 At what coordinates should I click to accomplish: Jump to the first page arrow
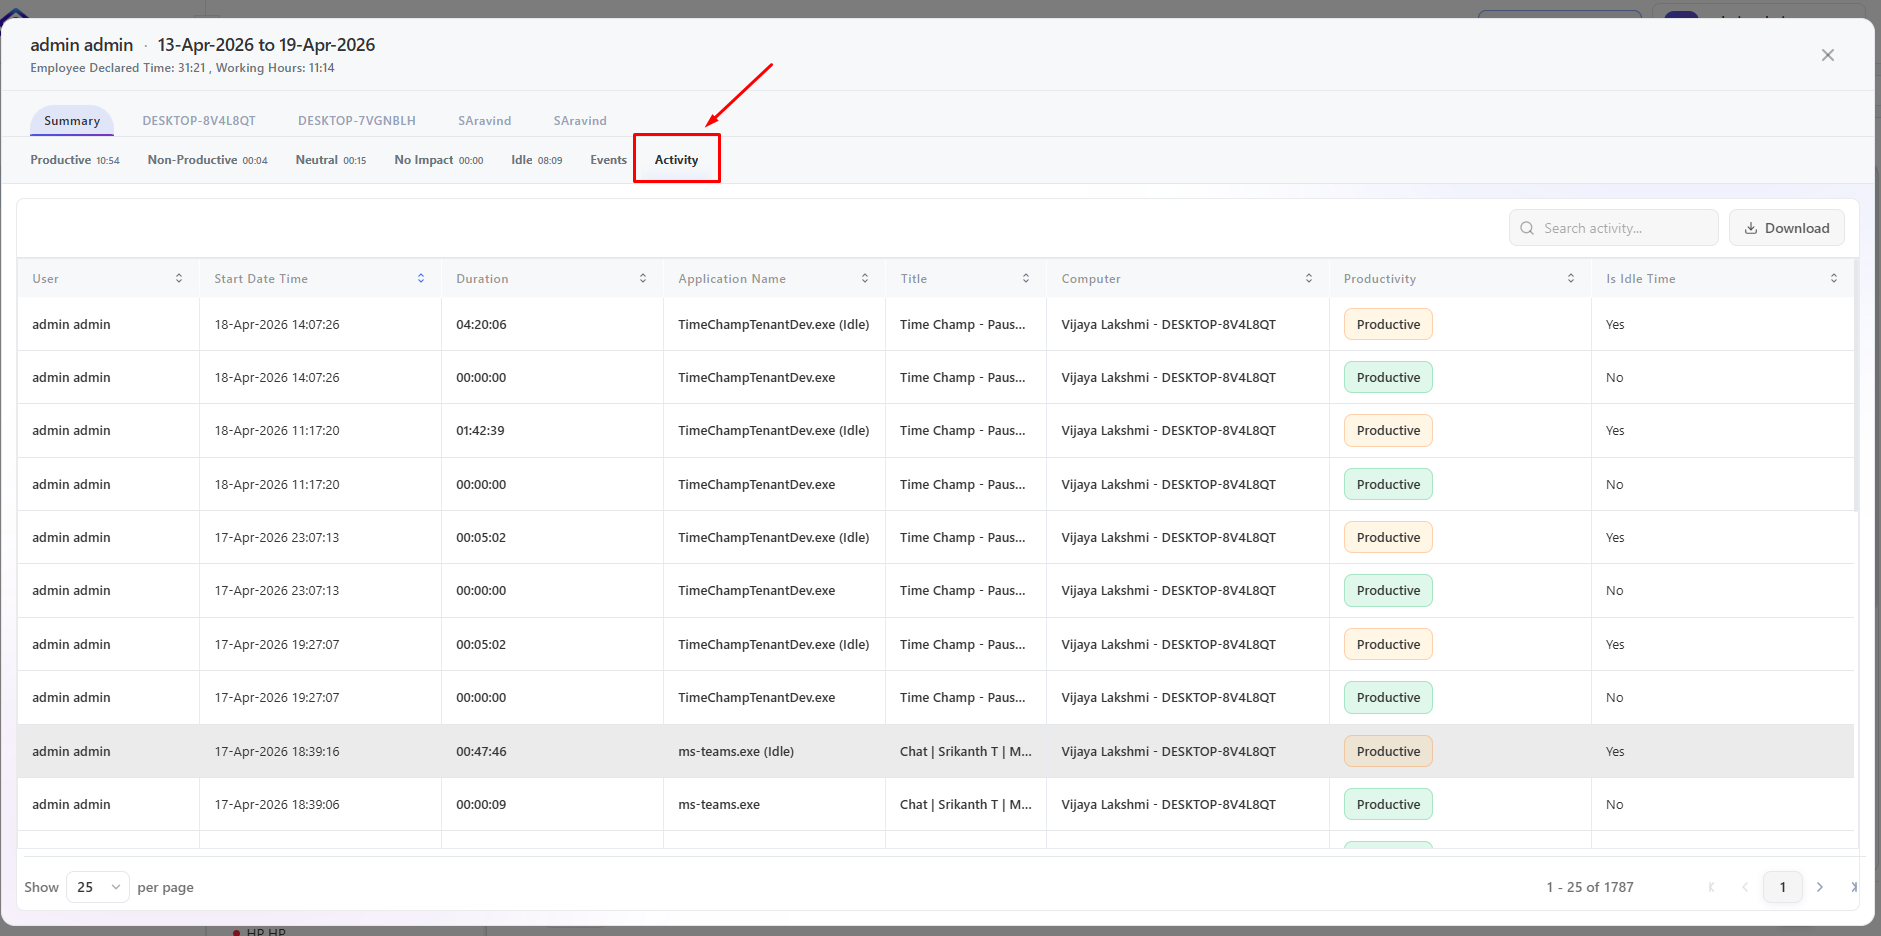[x=1711, y=887]
